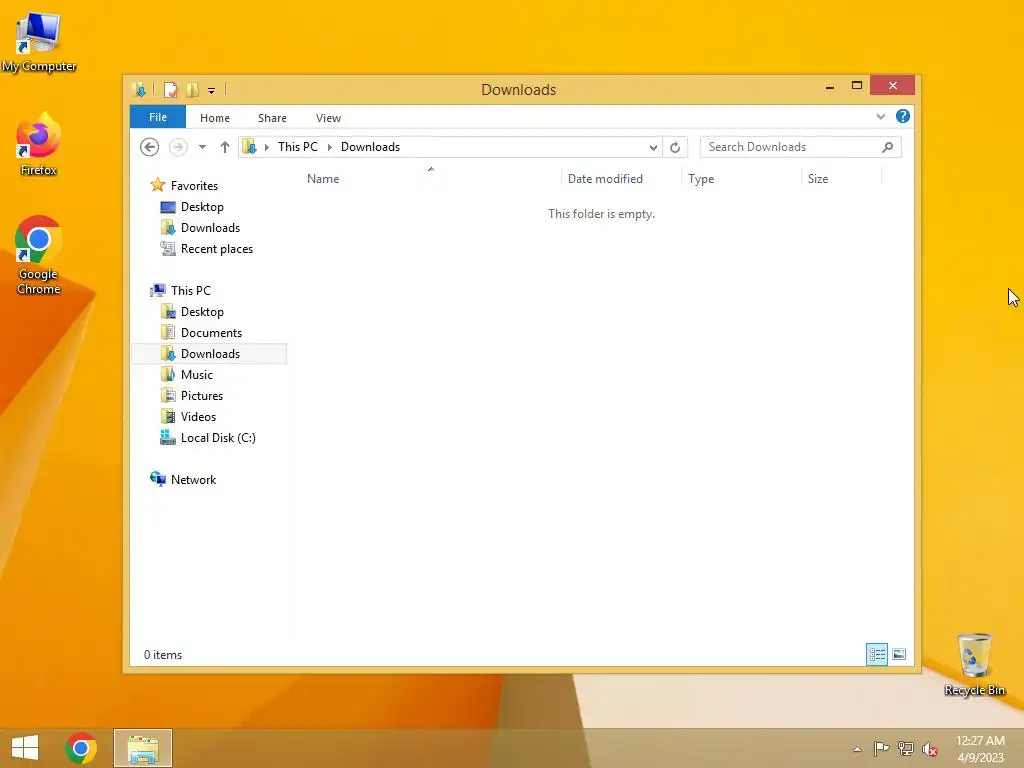Launch Chrome from the taskbar
Screen dimensions: 1024x768
[x=81, y=748]
